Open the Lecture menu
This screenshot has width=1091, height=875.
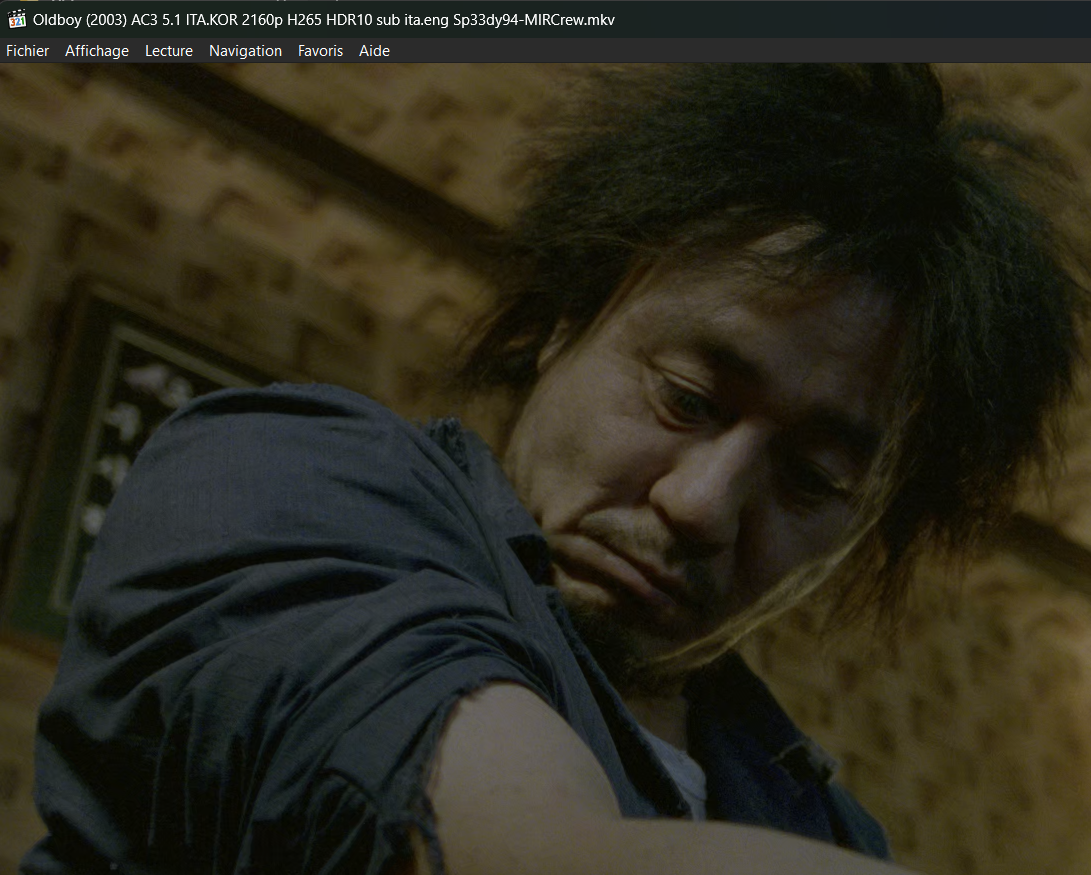168,51
